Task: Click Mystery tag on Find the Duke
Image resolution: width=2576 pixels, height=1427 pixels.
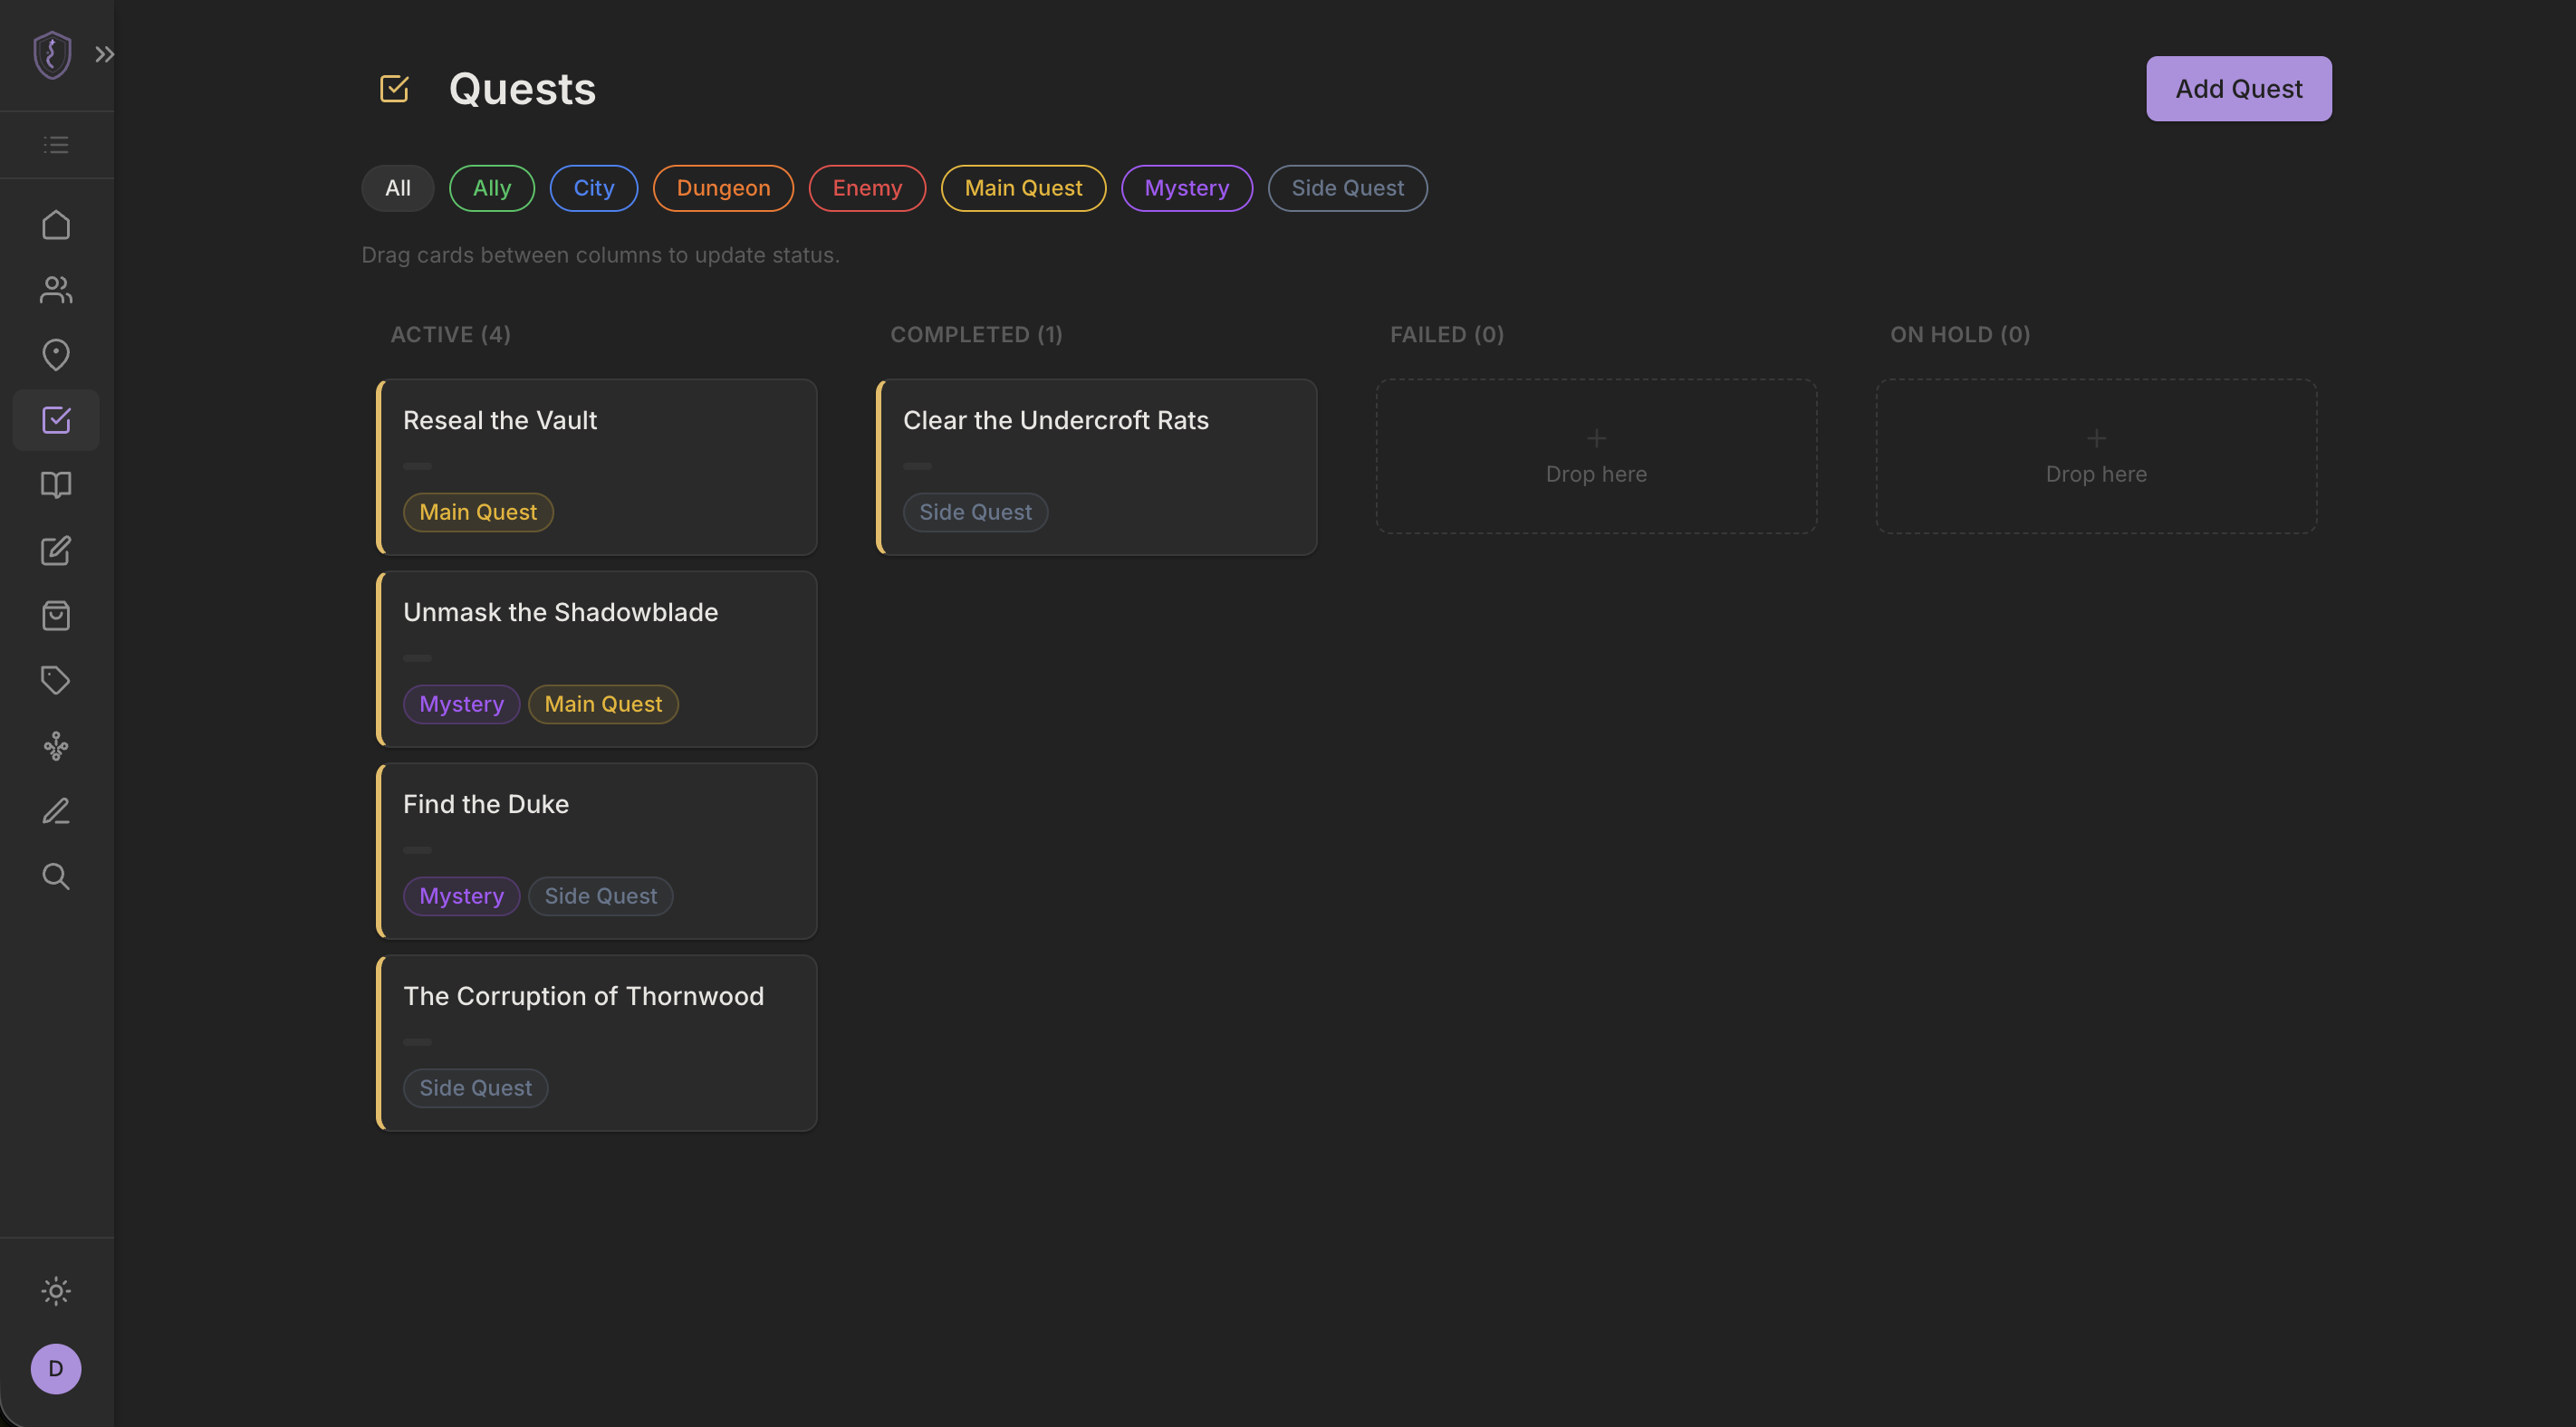Action: tap(461, 896)
